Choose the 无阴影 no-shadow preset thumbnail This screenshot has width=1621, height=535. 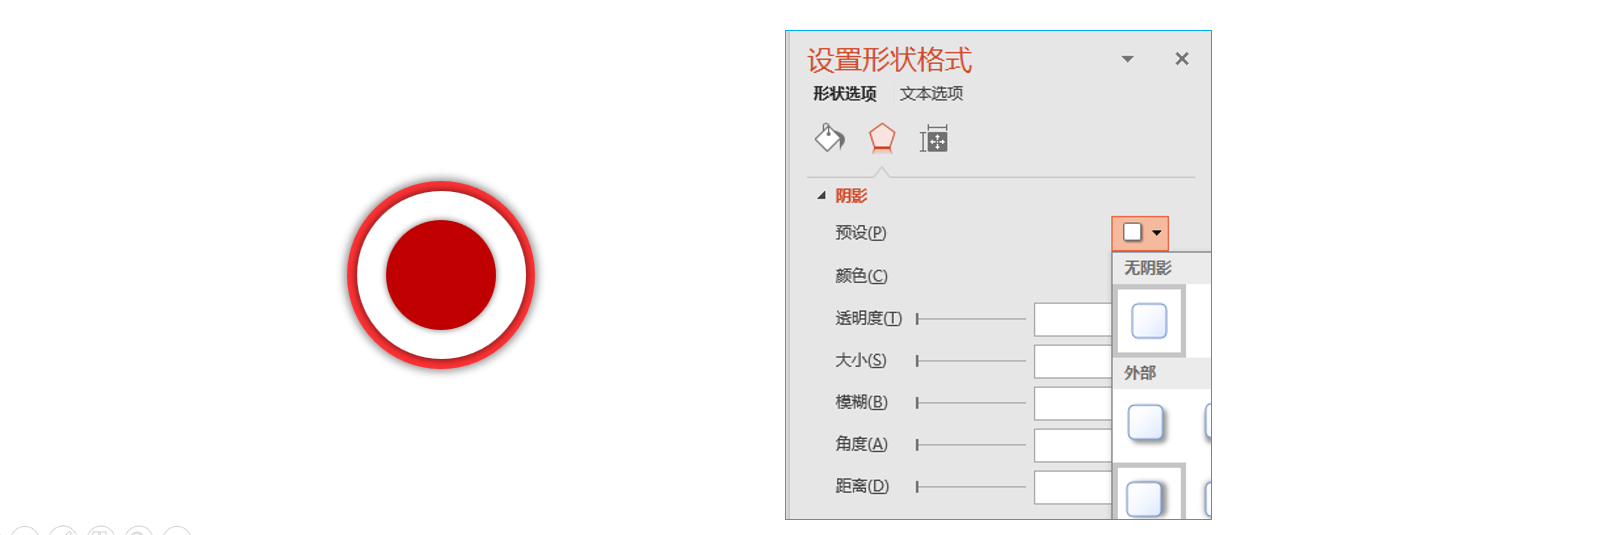(x=1149, y=321)
